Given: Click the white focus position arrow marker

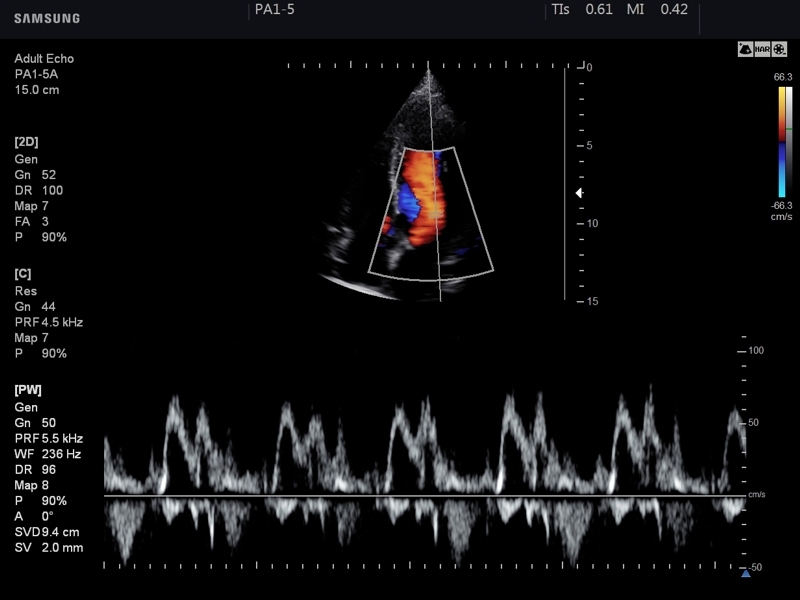Looking at the screenshot, I should coord(579,193).
